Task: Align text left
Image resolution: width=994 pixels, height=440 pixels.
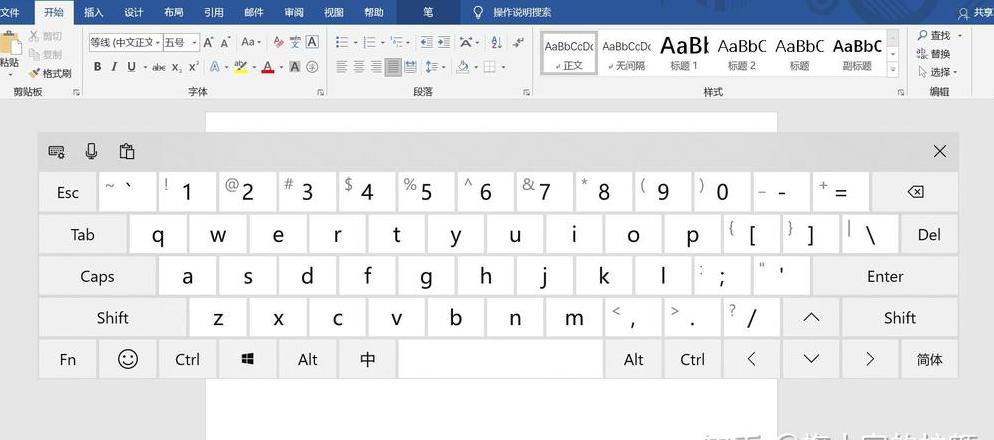Action: (x=342, y=67)
